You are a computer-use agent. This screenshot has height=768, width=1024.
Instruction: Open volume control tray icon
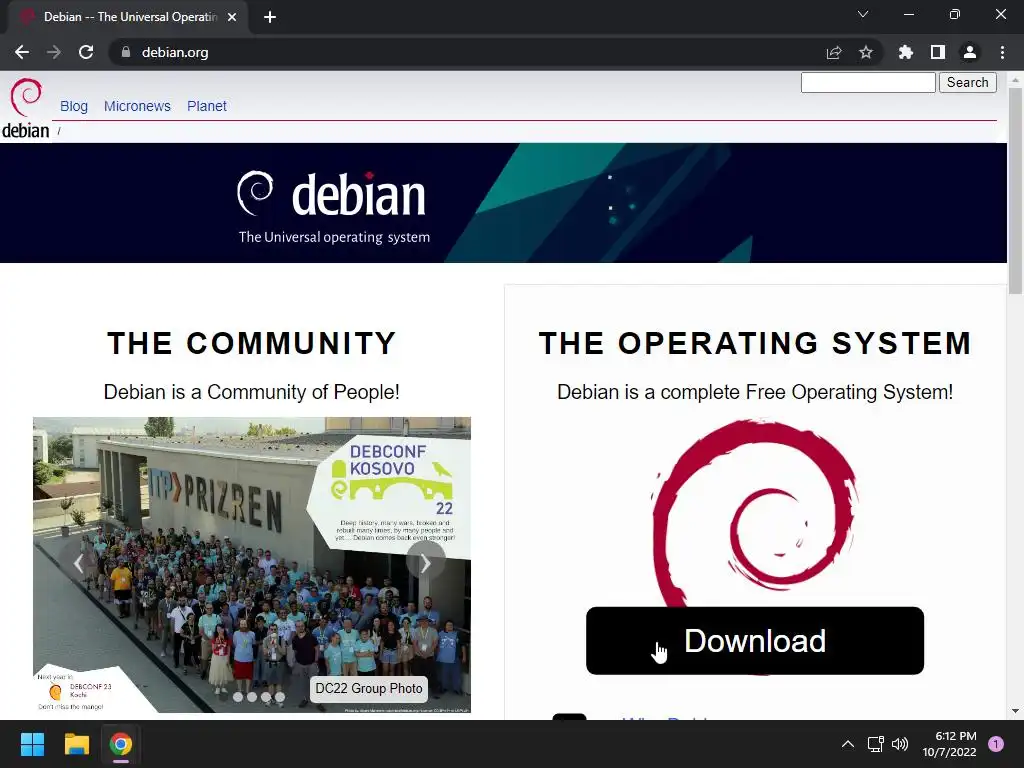(x=900, y=744)
